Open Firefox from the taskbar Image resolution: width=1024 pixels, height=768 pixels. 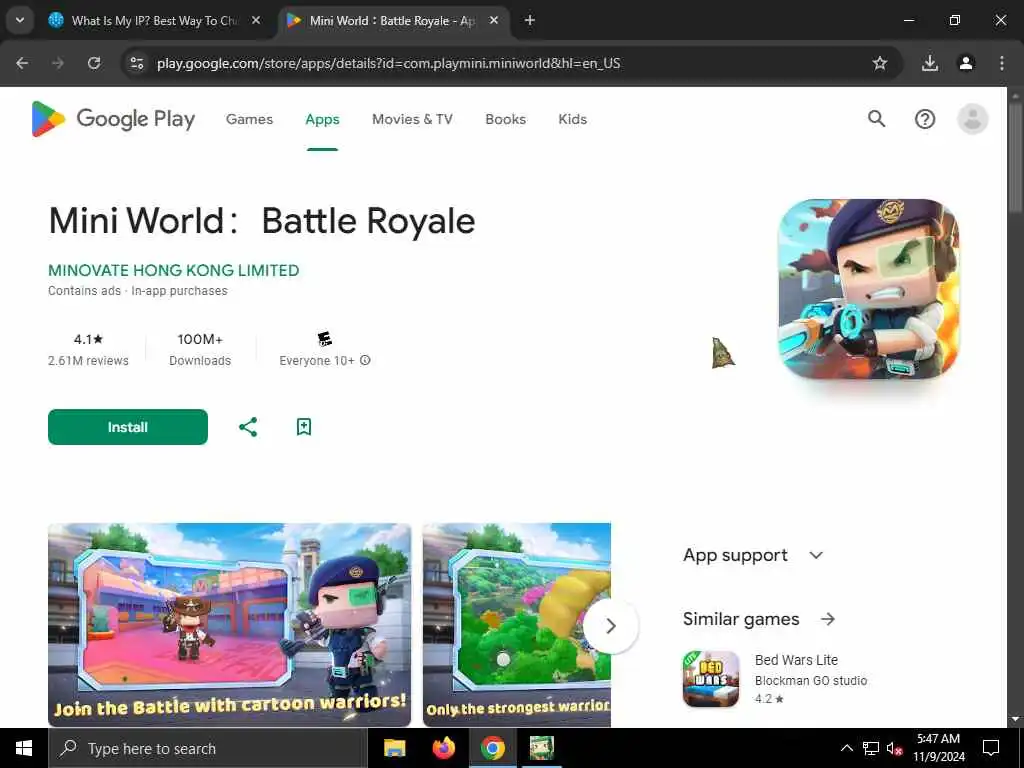tap(444, 748)
